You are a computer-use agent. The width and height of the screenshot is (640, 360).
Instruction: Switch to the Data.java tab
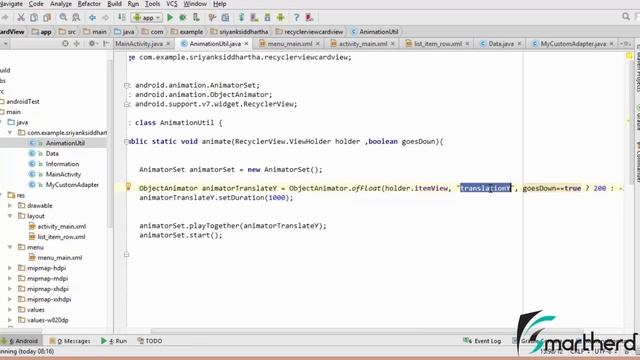click(x=501, y=43)
